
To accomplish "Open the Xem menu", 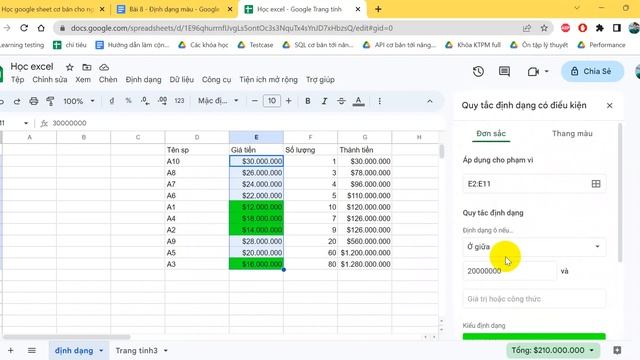I will 83,80.
